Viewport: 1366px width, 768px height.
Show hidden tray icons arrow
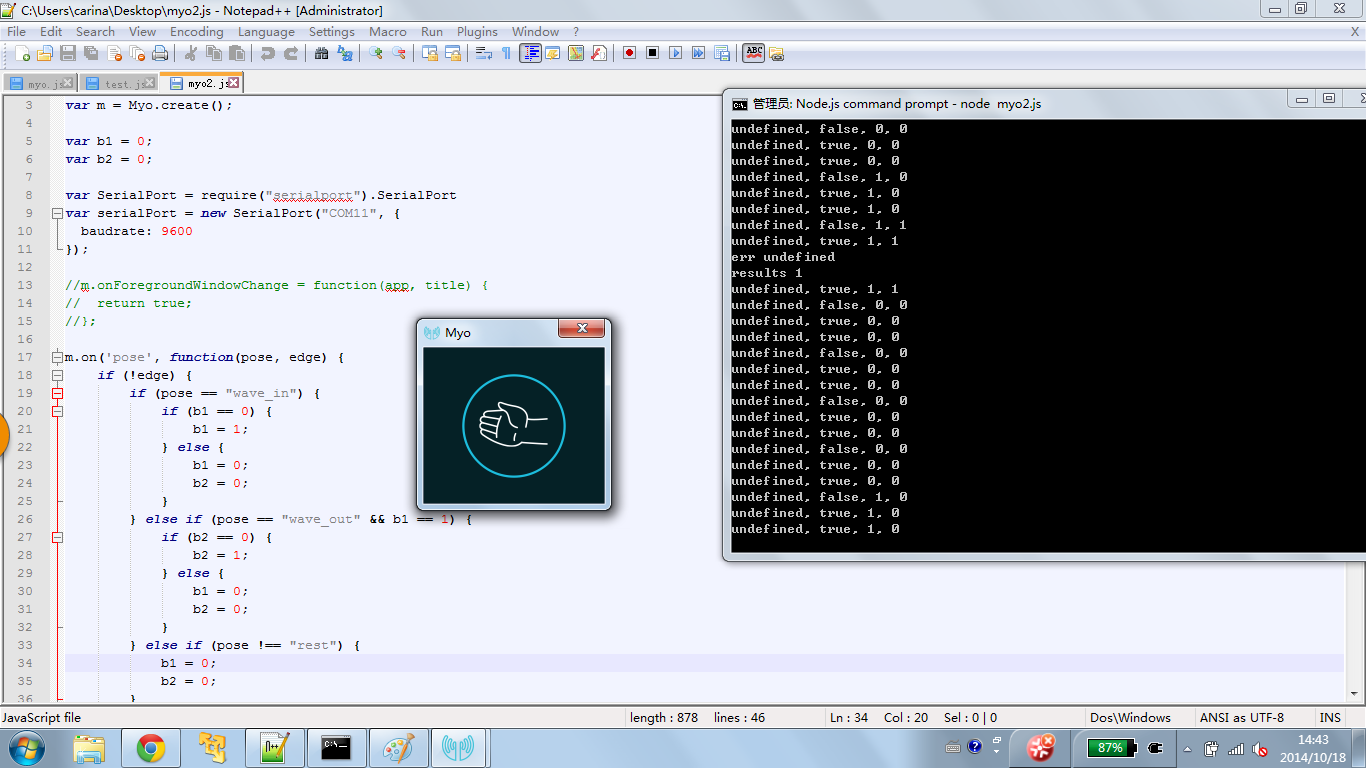click(x=1186, y=748)
